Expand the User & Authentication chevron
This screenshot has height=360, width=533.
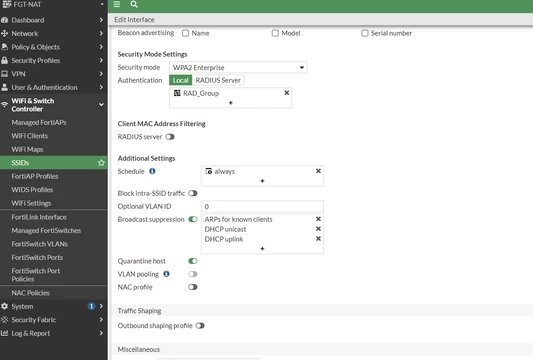pyautogui.click(x=101, y=87)
